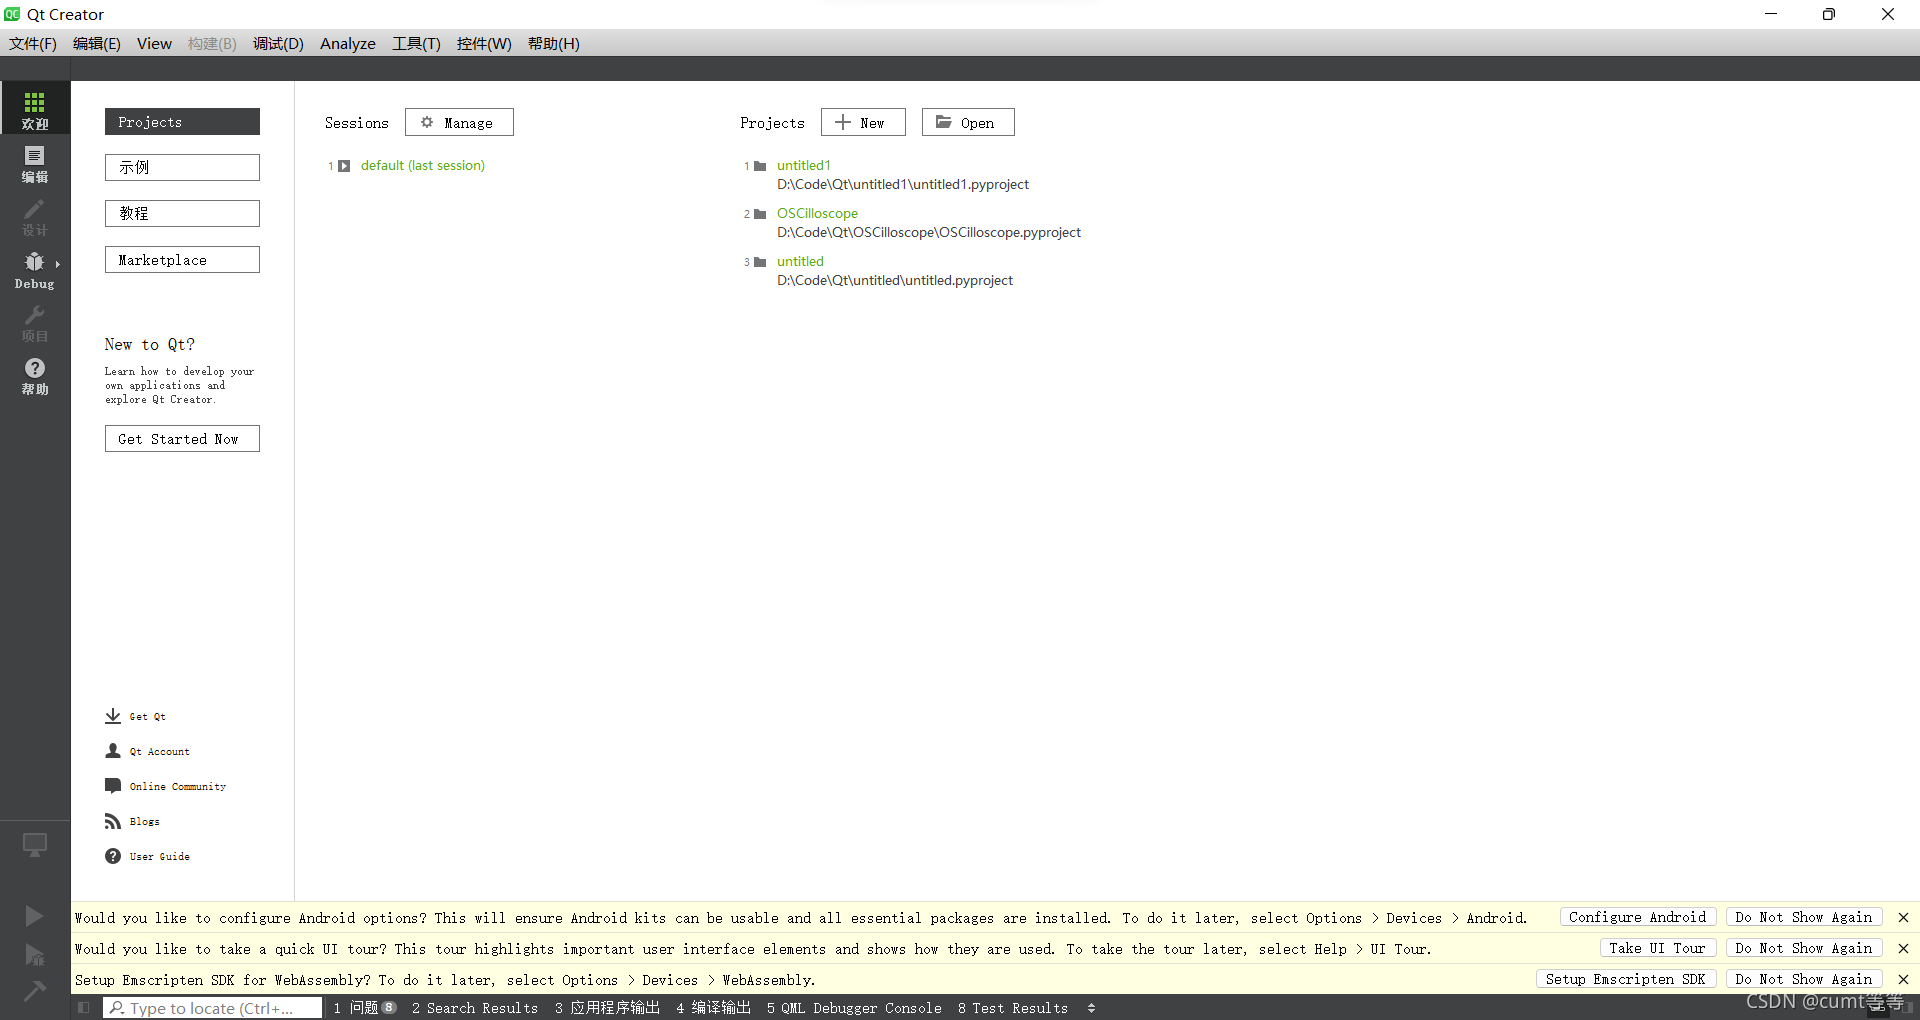Image resolution: width=1920 pixels, height=1020 pixels.
Task: Open the Debug mode
Action: tap(35, 269)
